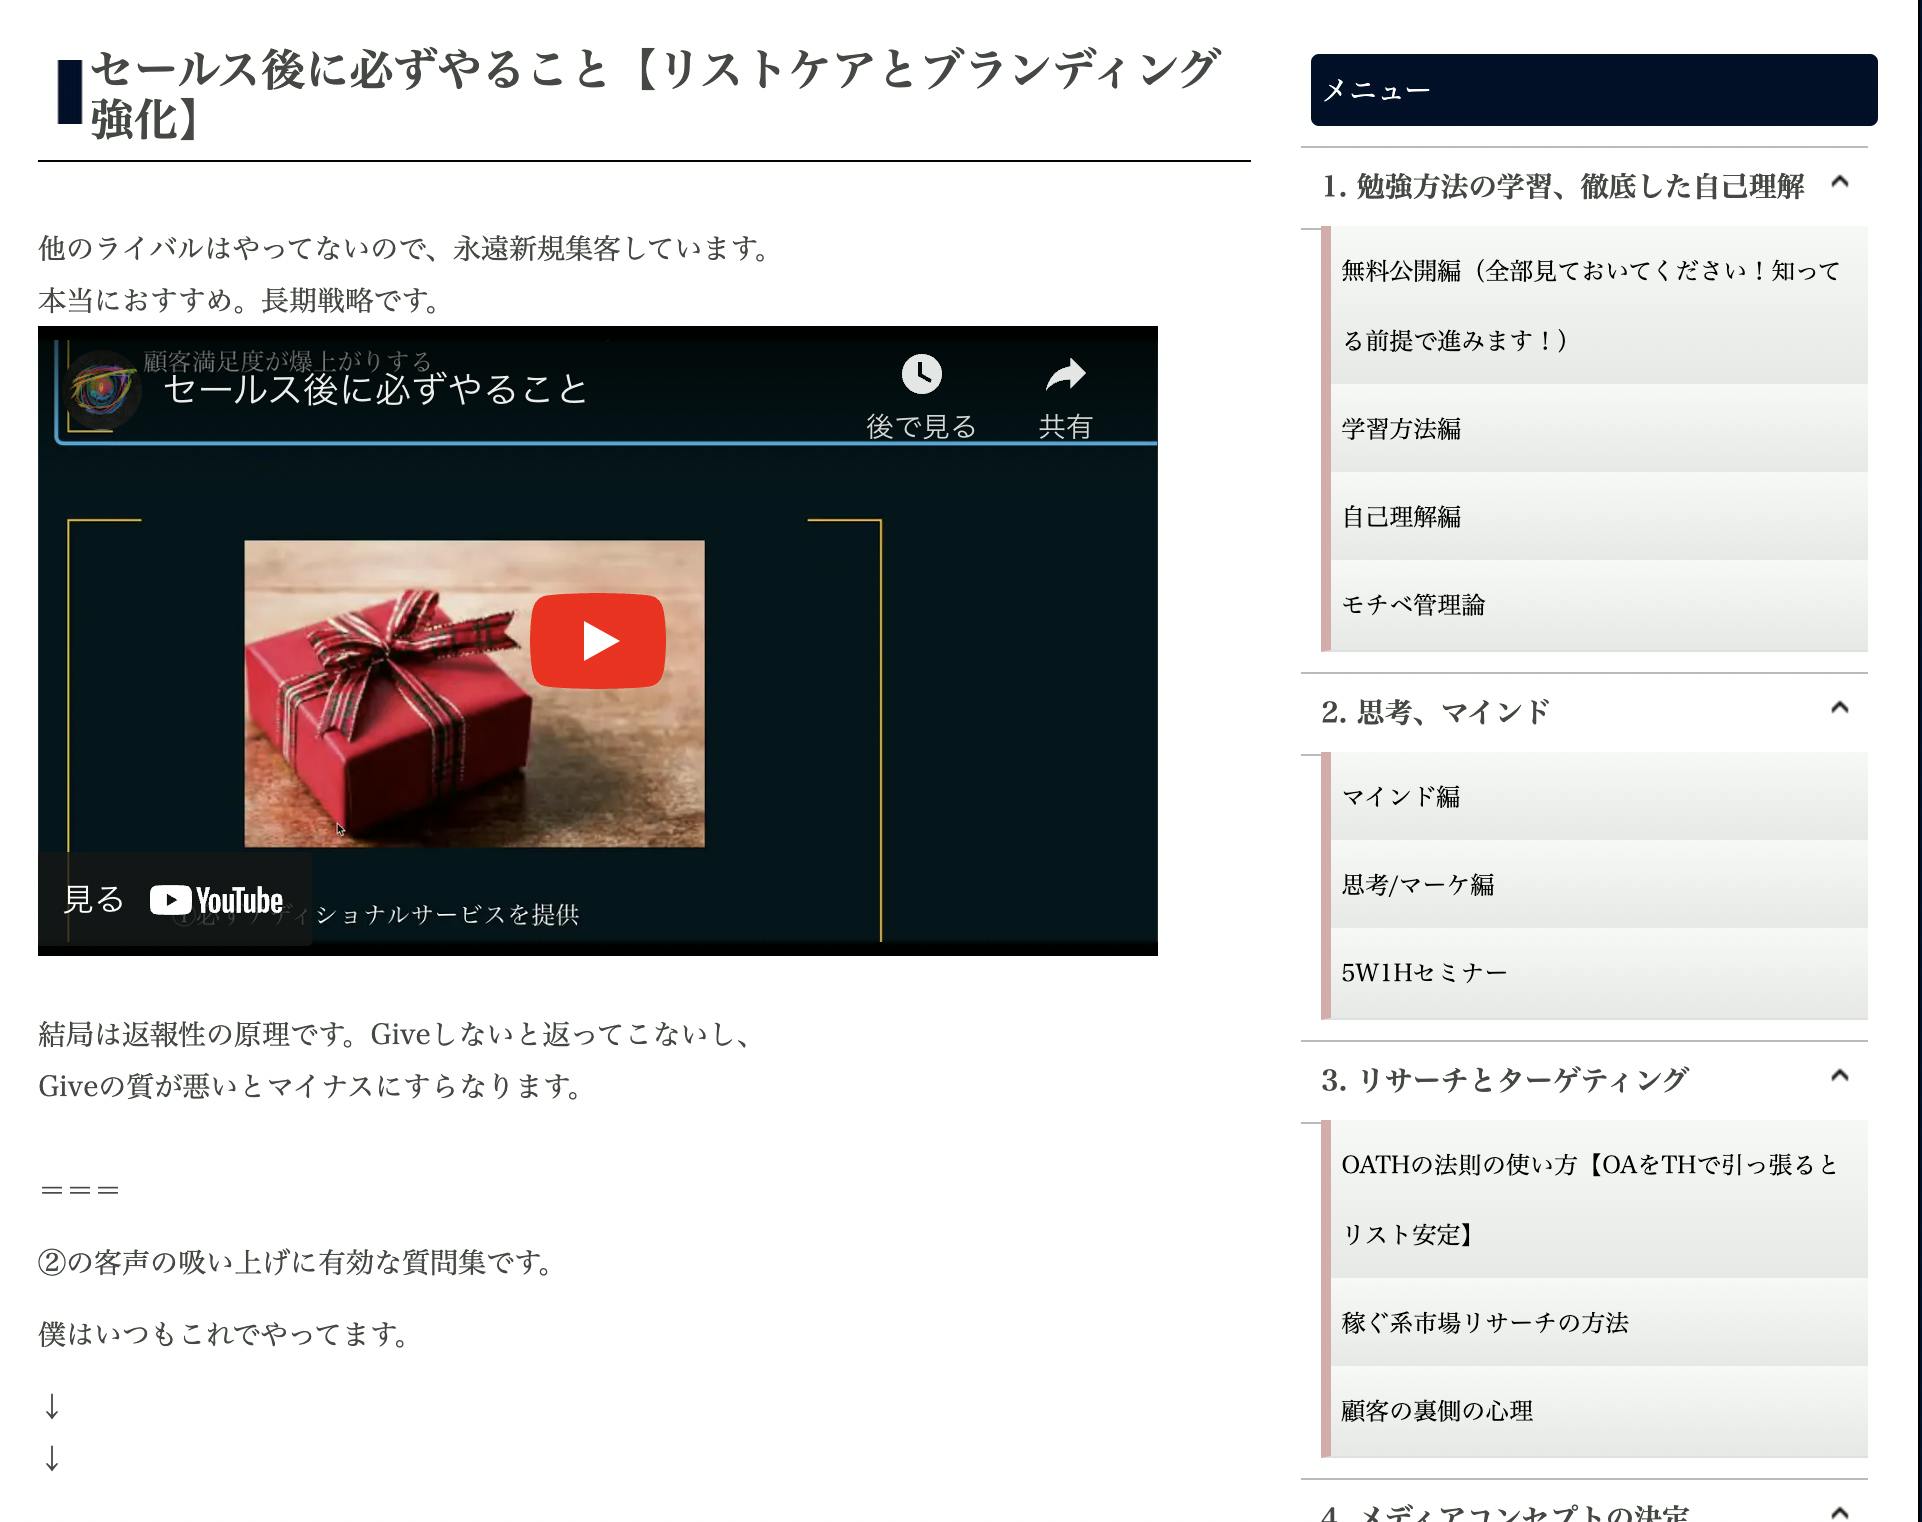The image size is (1922, 1522).
Task: Click the channel avatar icon in video
Action: (x=103, y=389)
